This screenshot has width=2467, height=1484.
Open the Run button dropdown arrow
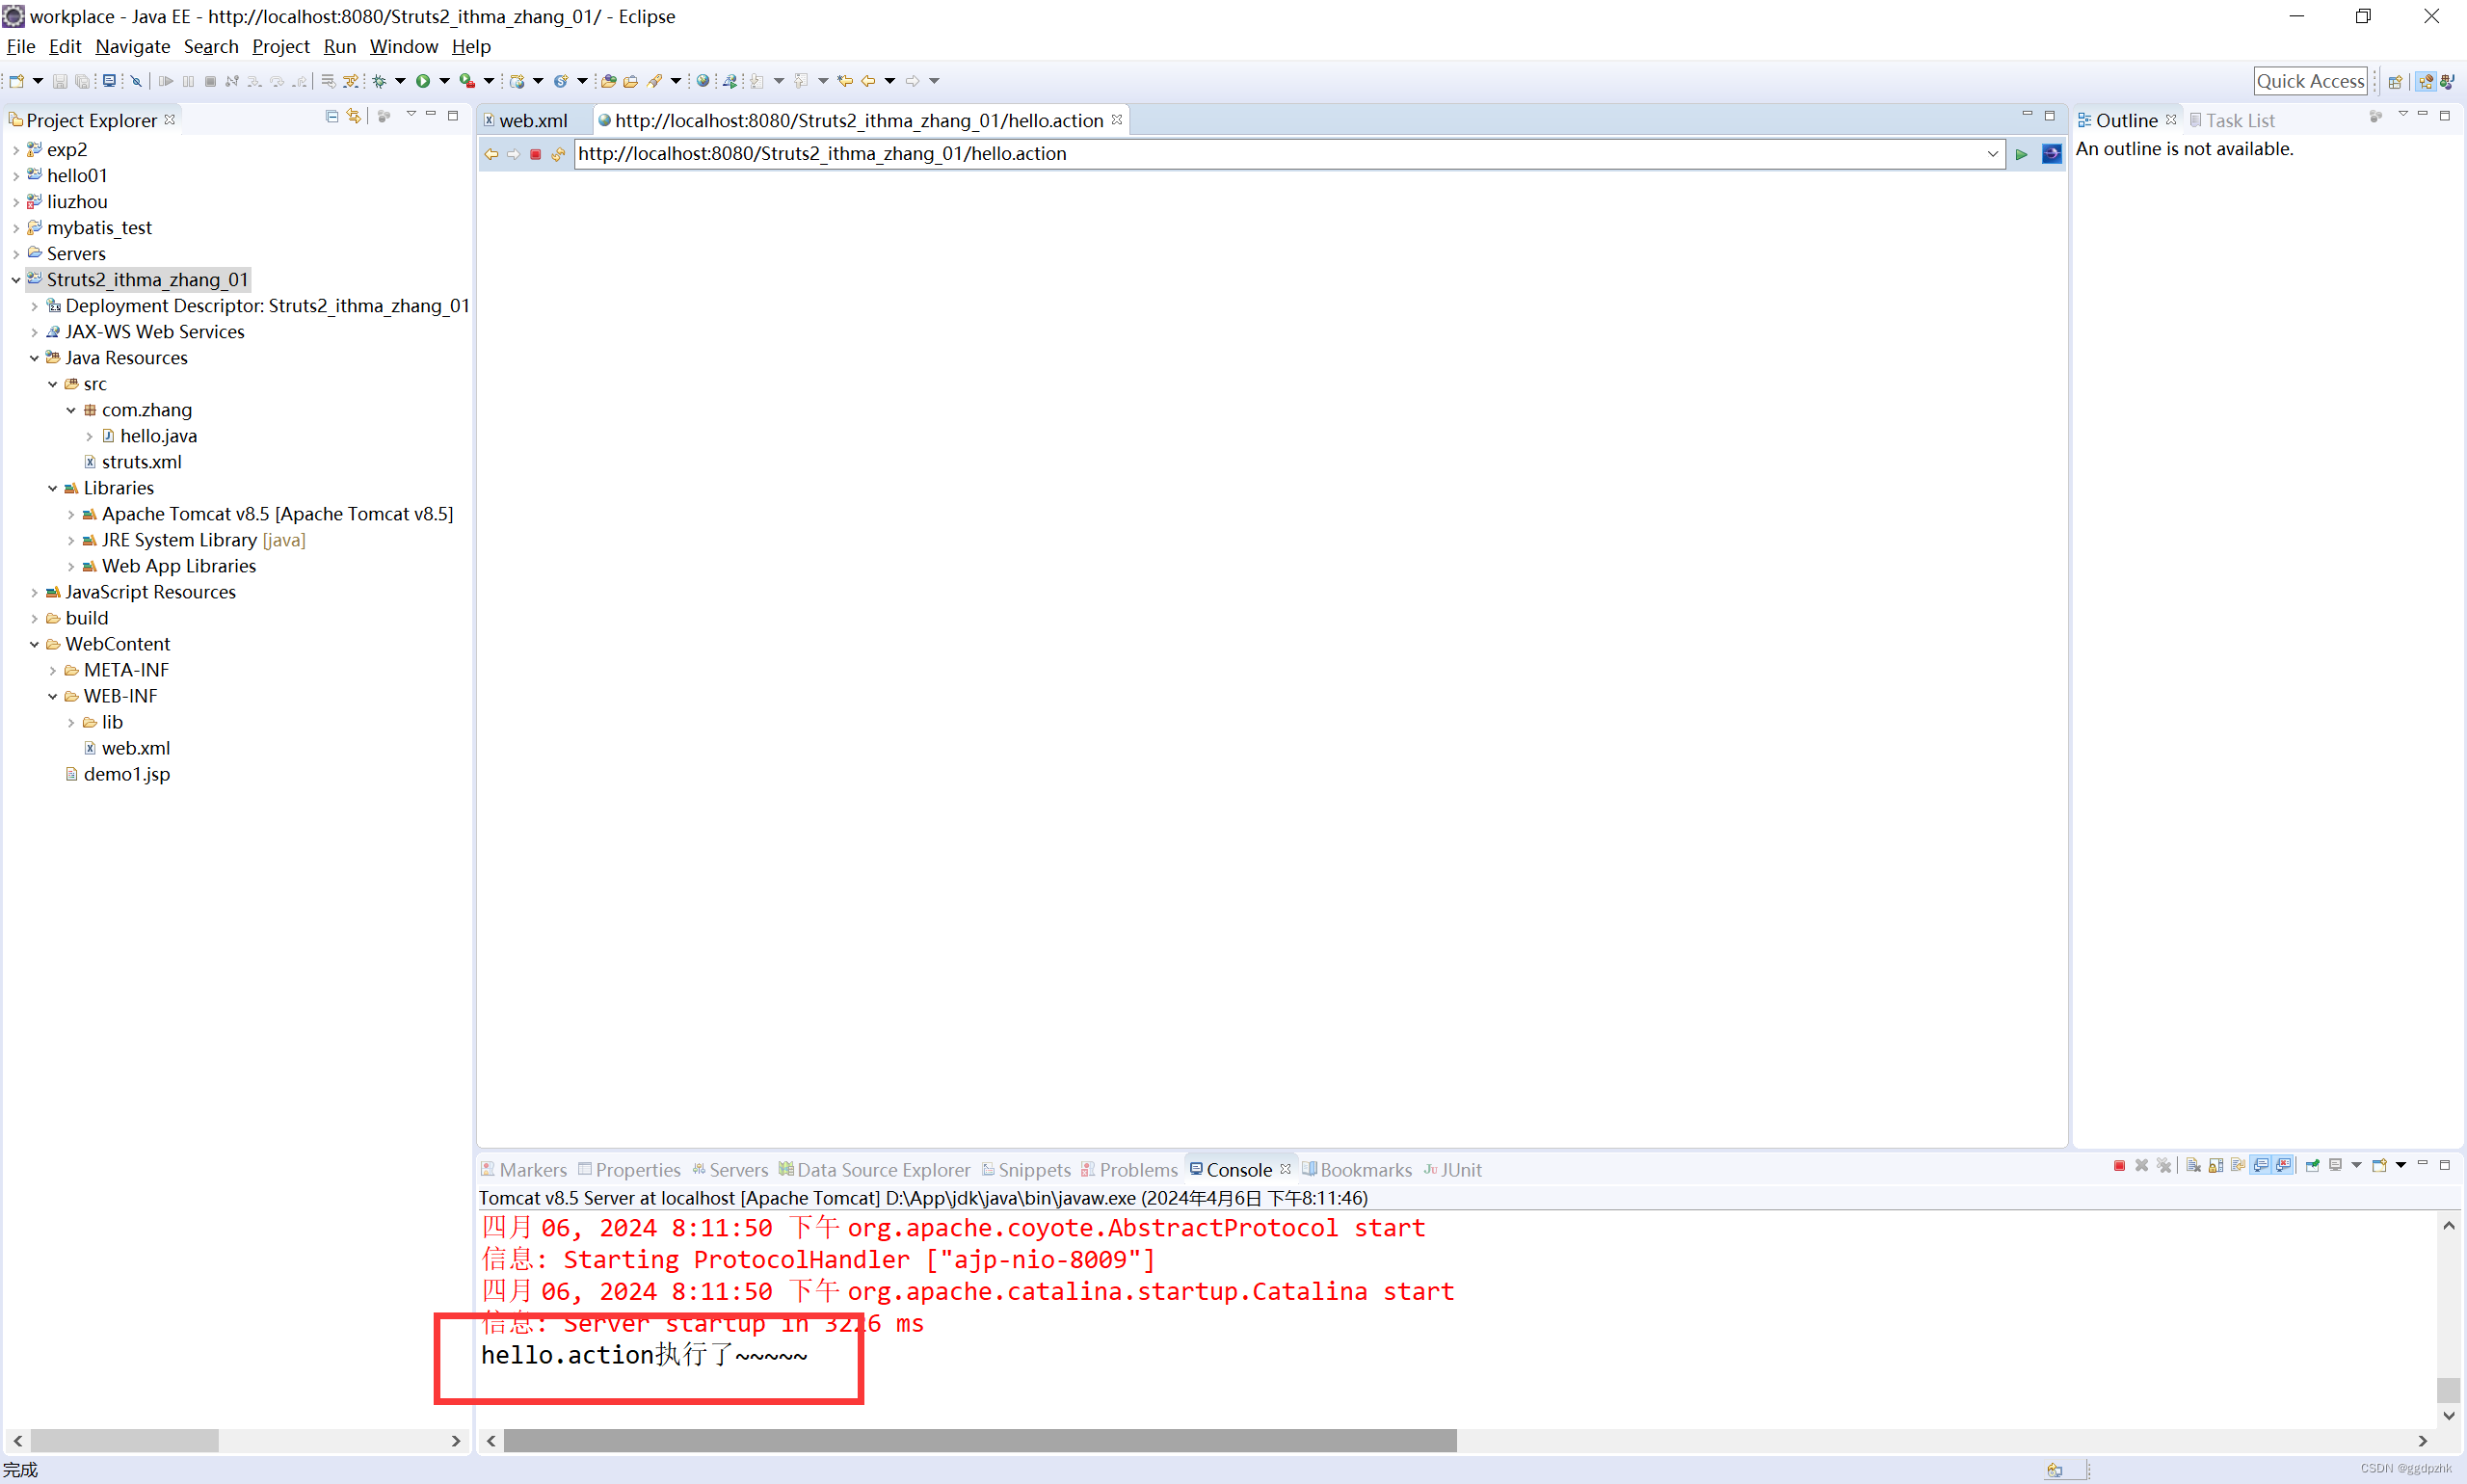tap(444, 81)
